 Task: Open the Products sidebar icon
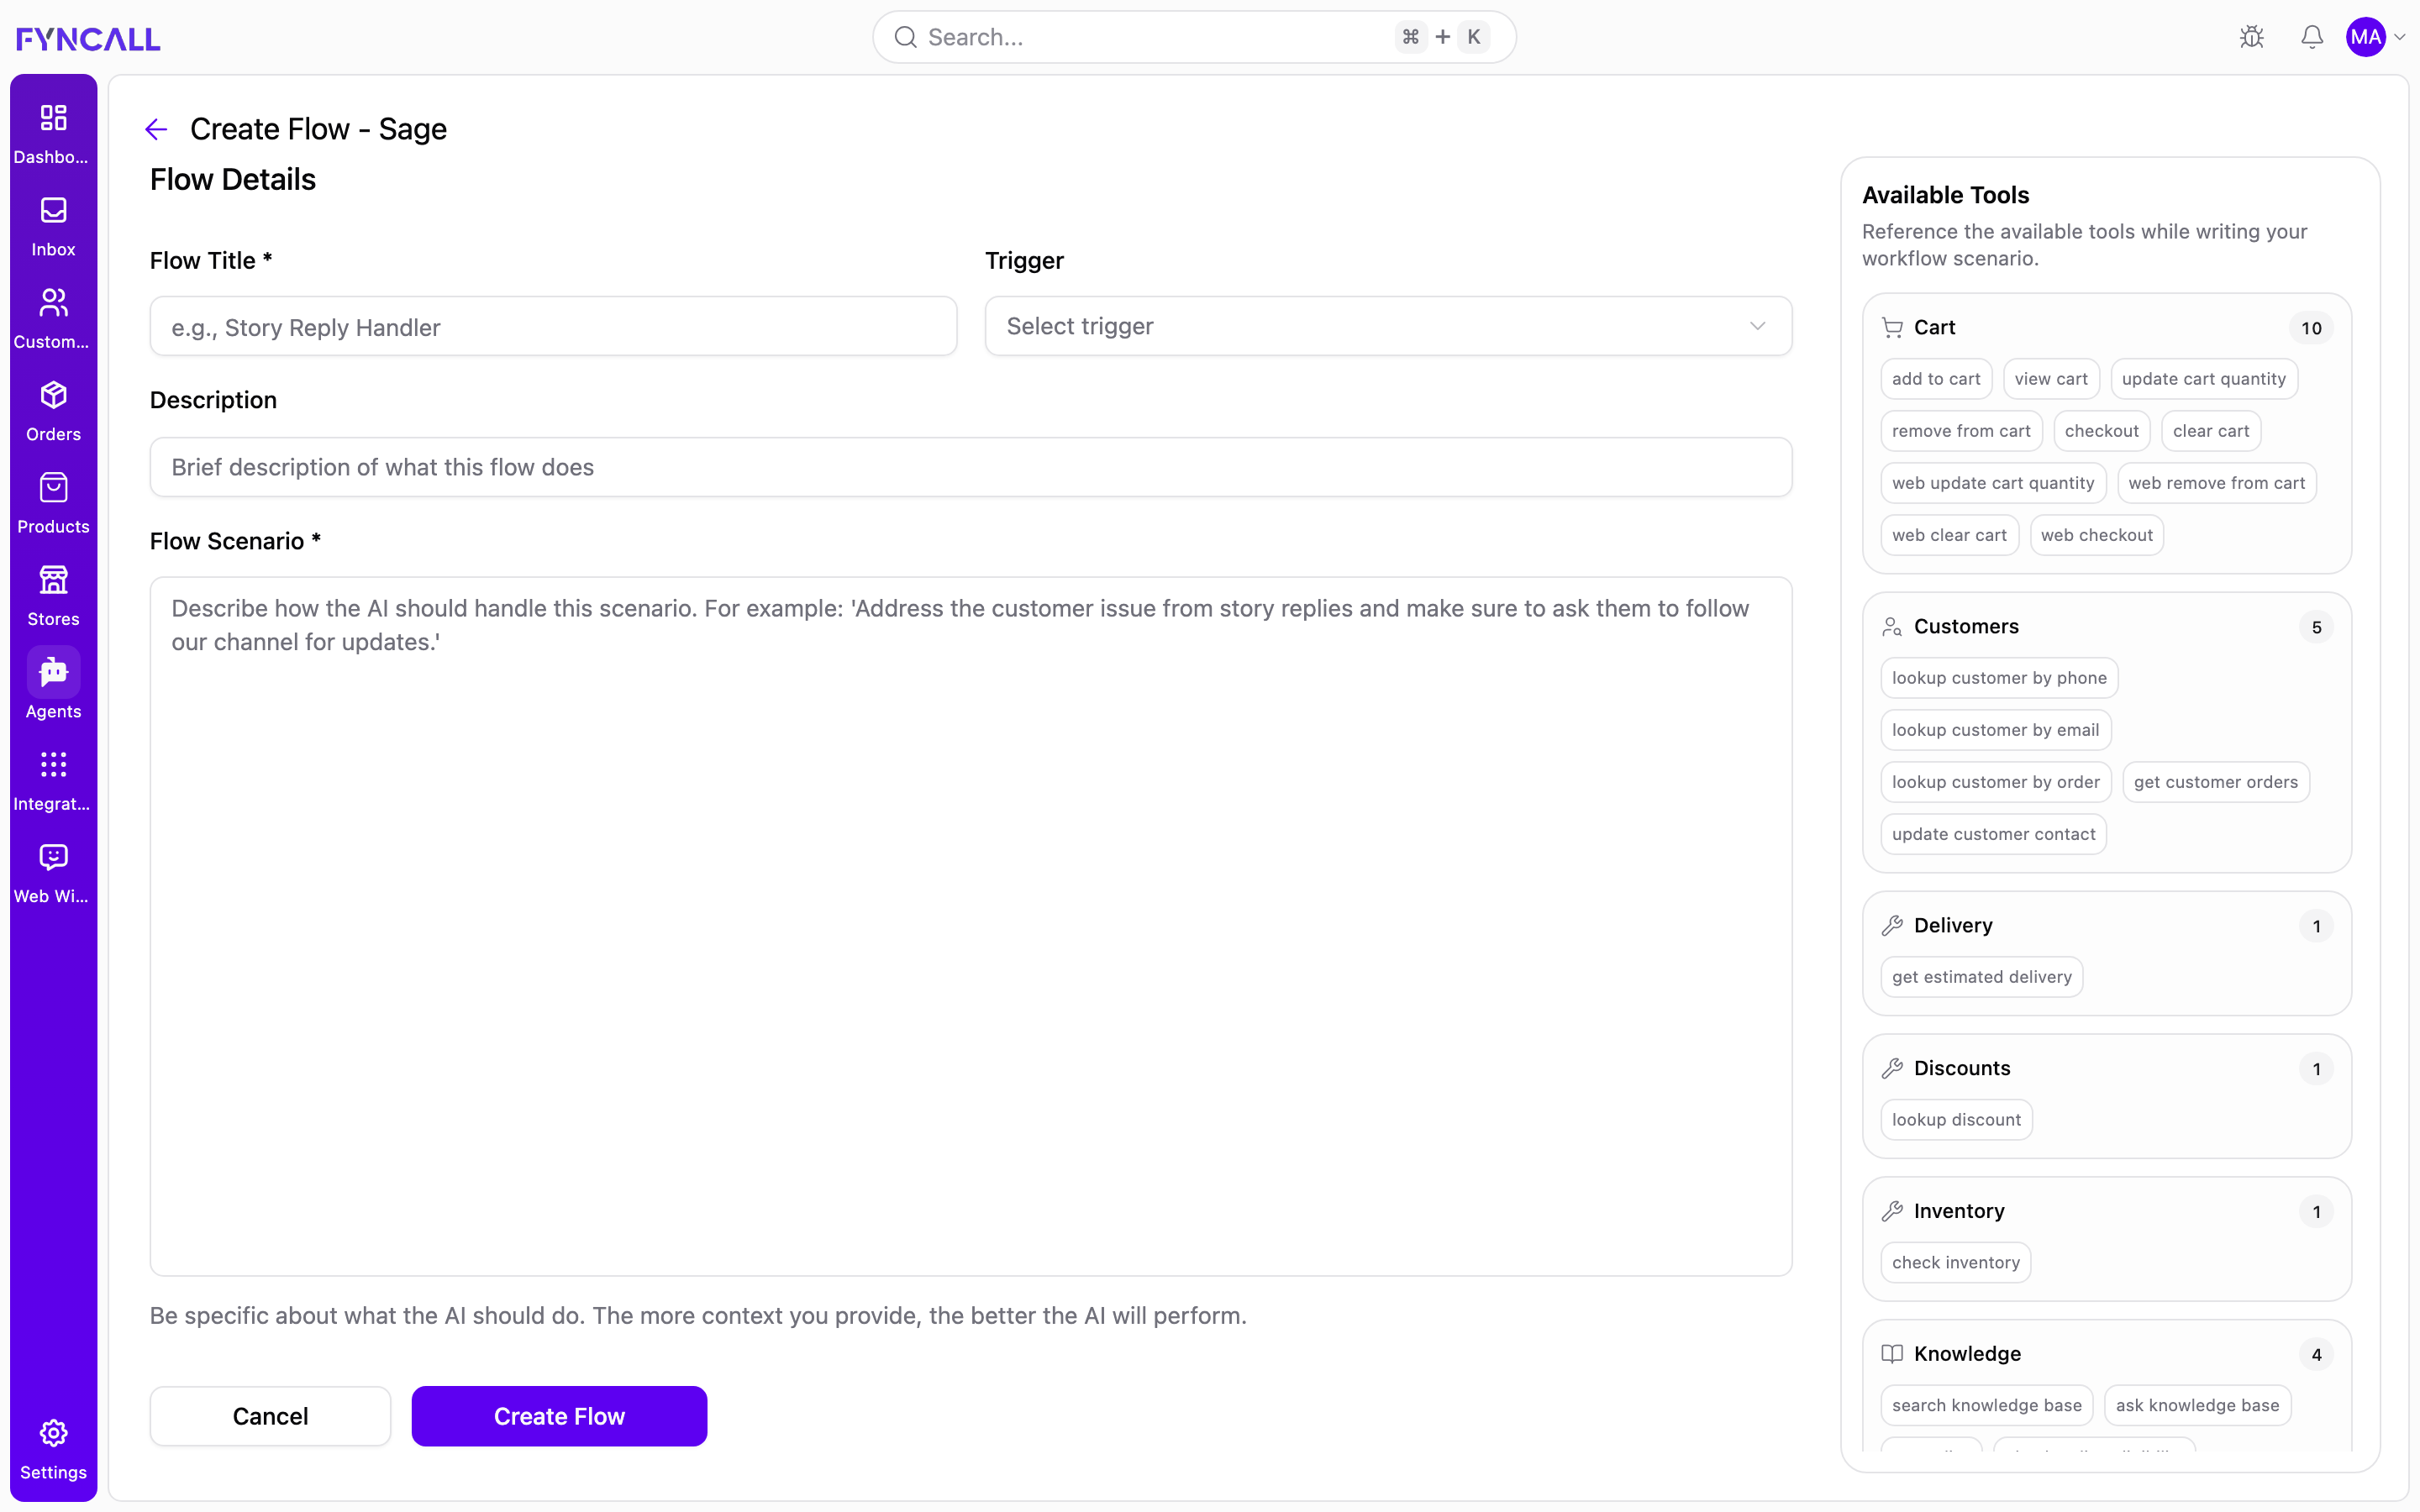(53, 488)
